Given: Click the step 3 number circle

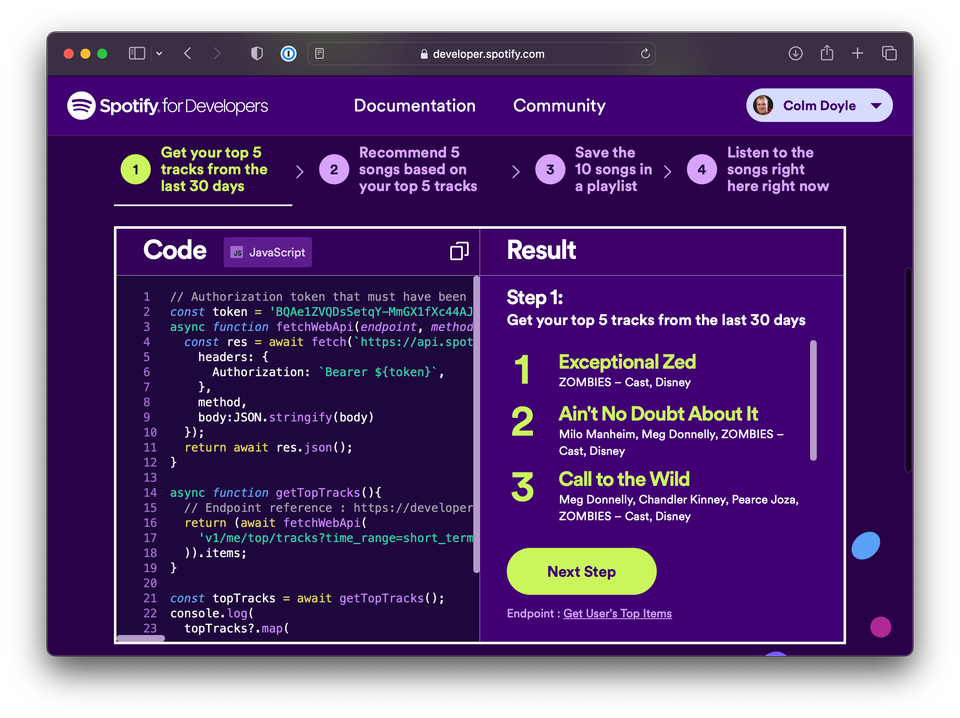Looking at the screenshot, I should point(550,170).
